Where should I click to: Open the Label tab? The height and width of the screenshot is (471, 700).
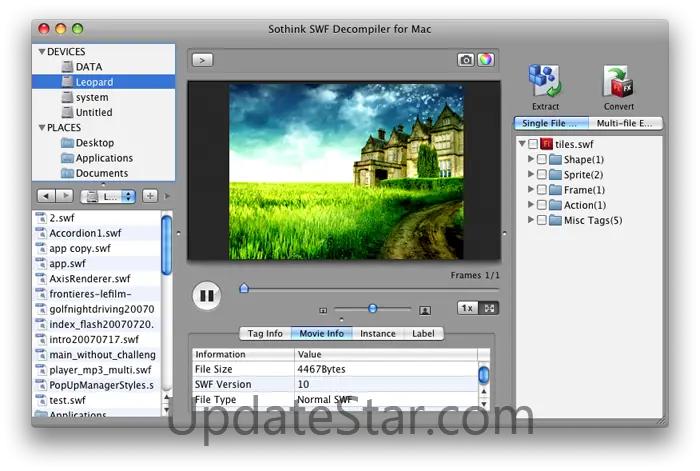(x=423, y=333)
